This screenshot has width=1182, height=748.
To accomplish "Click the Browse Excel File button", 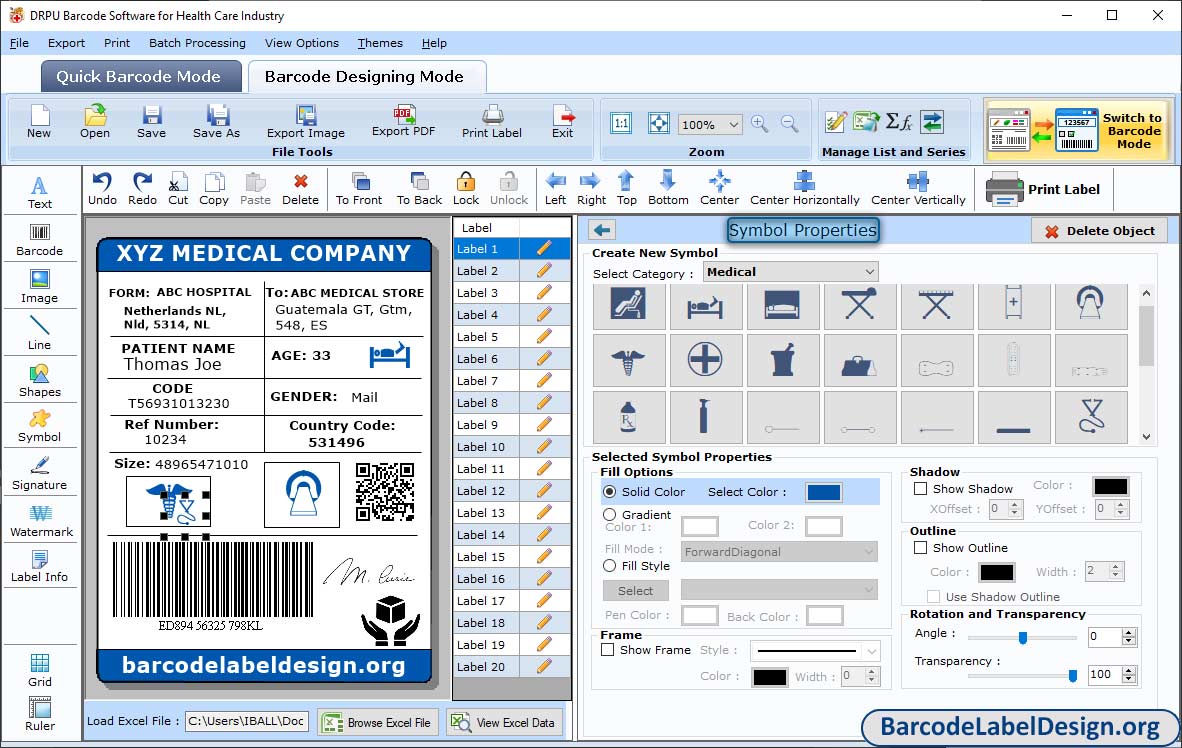I will point(378,722).
